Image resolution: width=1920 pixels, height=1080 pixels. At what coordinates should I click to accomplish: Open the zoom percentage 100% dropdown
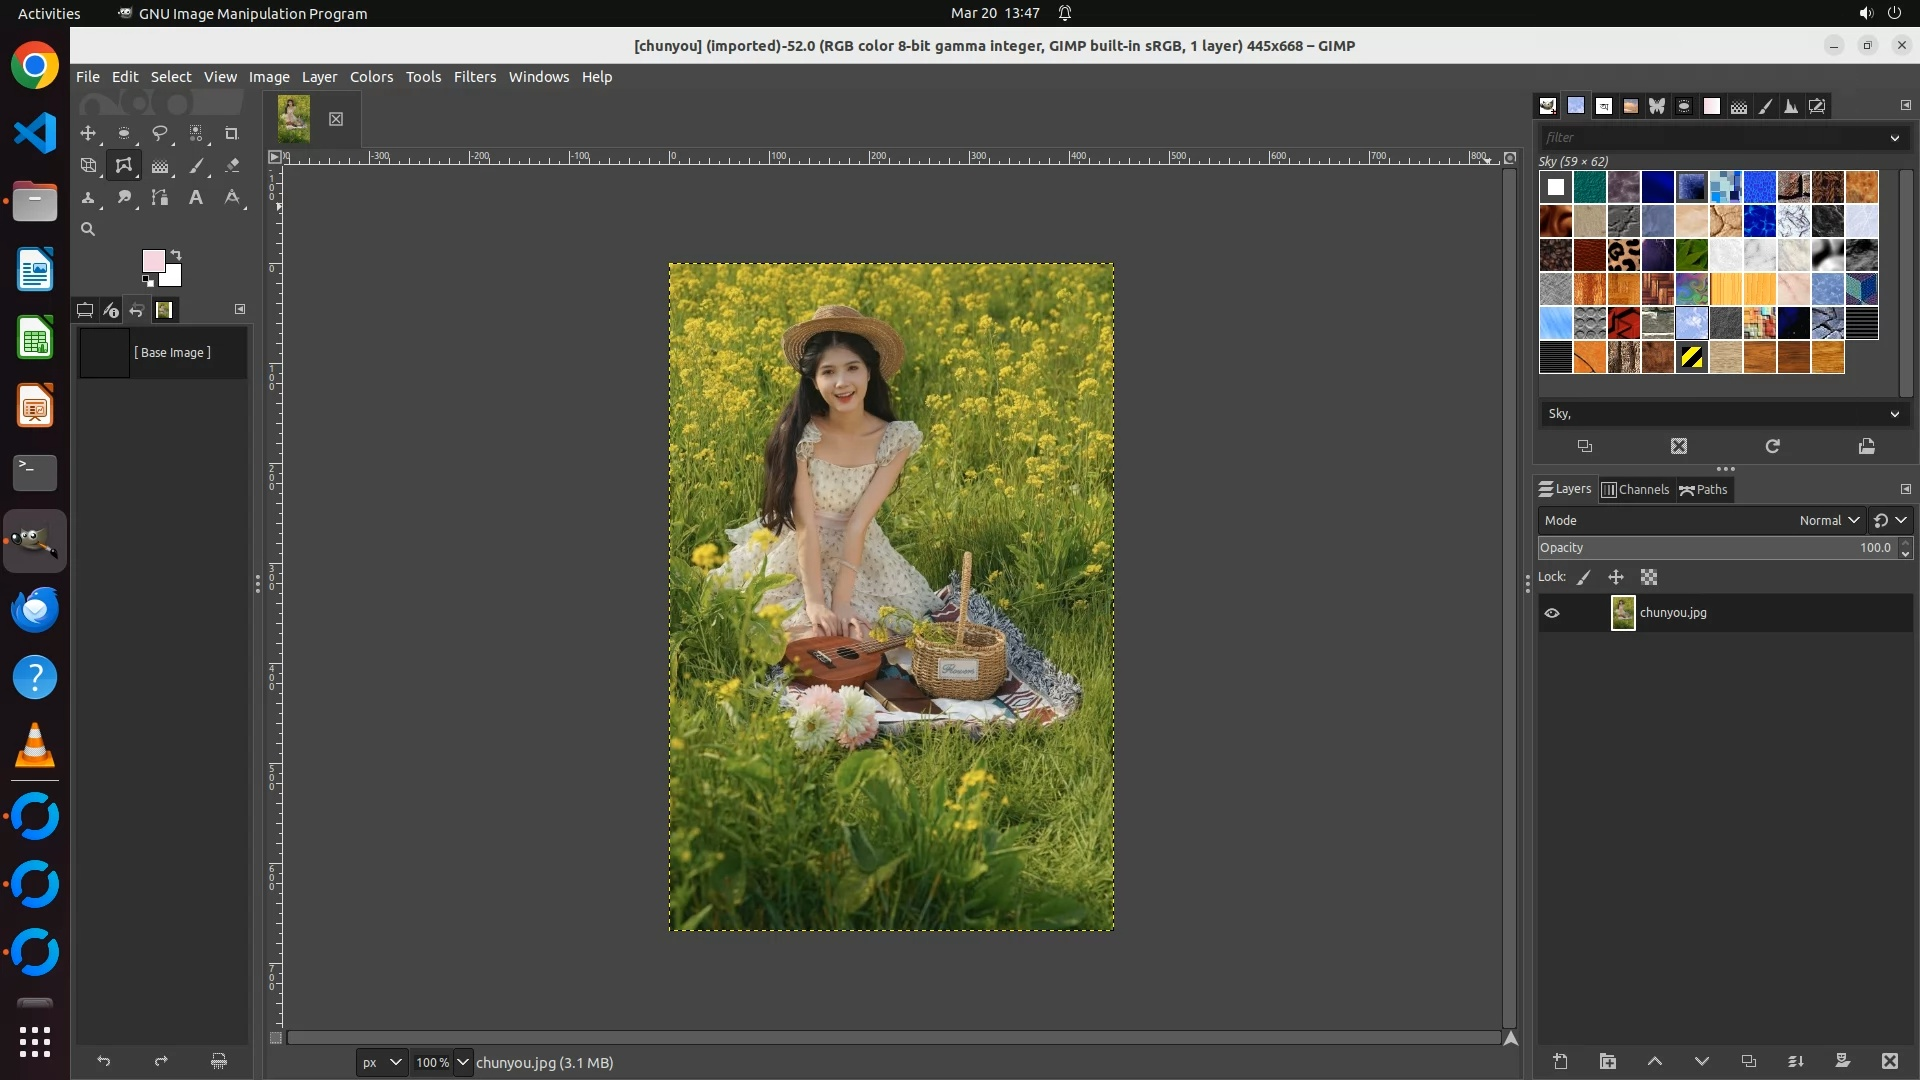click(x=463, y=1062)
